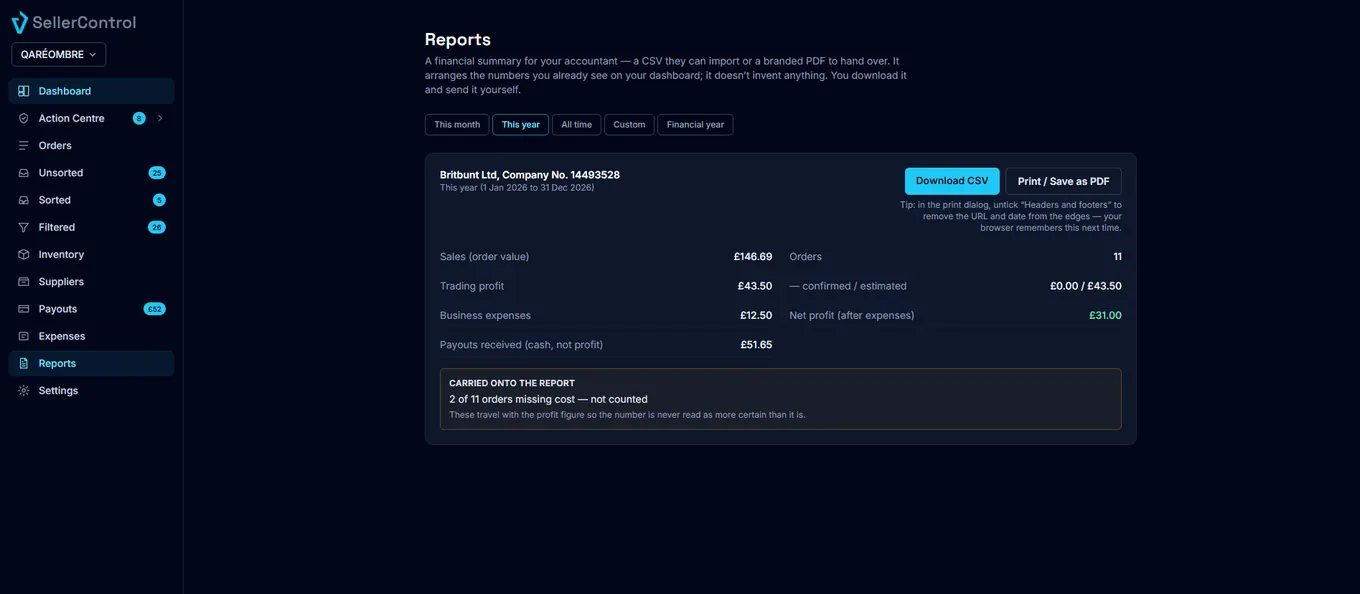The image size is (1360, 594).
Task: Click the Payouts card icon
Action: [24, 309]
